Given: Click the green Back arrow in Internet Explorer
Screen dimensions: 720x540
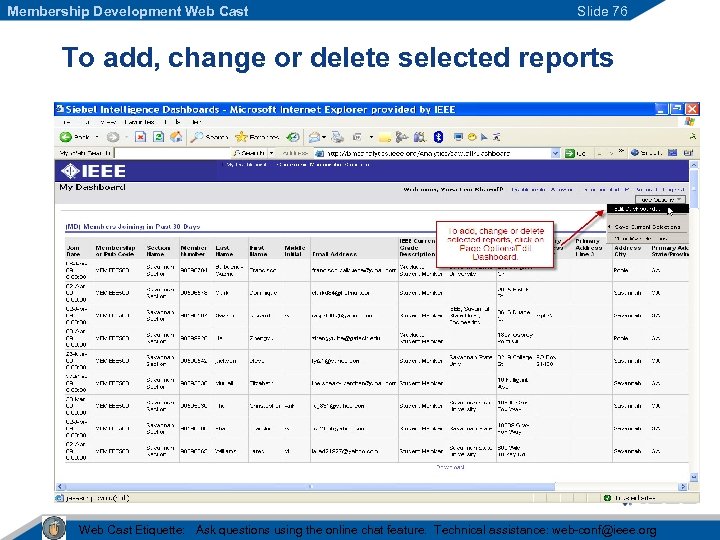Looking at the screenshot, I should click(66, 137).
